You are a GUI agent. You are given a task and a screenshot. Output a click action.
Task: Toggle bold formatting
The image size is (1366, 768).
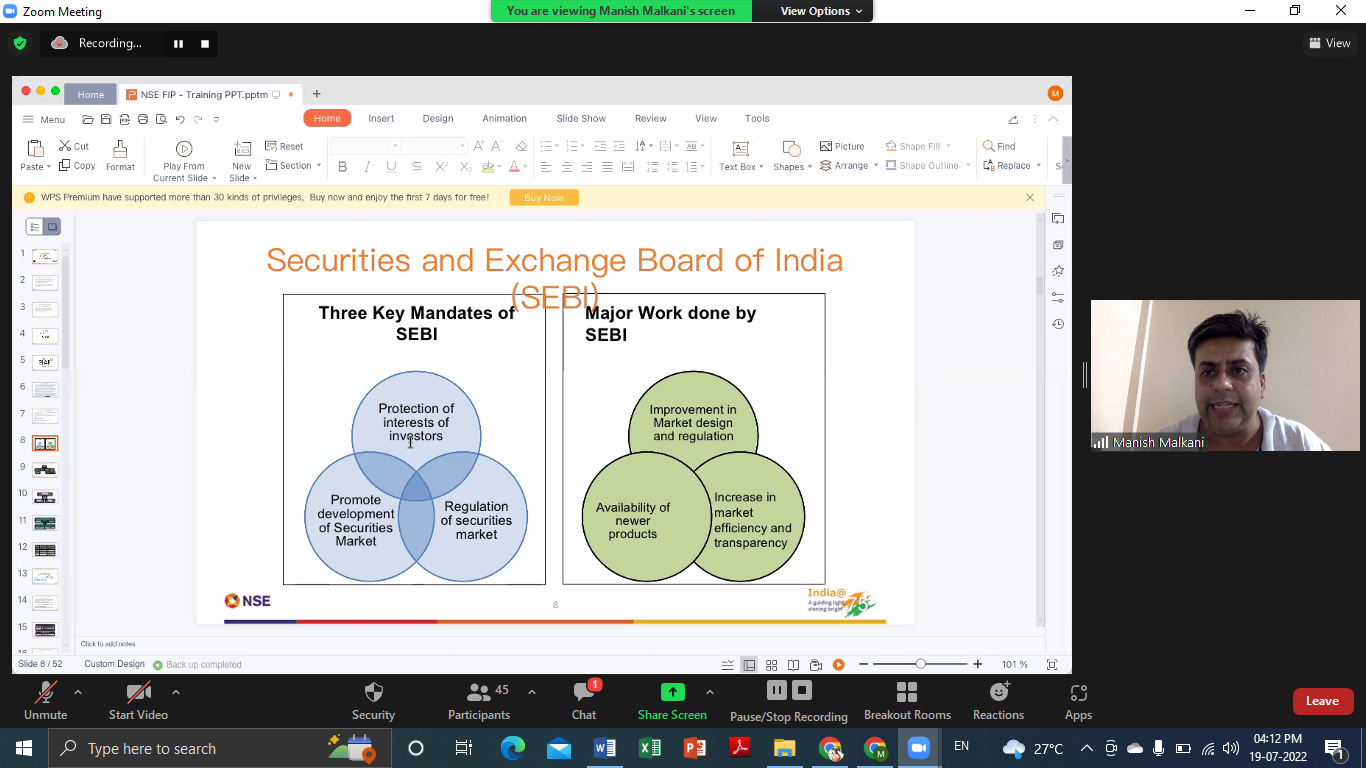coord(343,166)
